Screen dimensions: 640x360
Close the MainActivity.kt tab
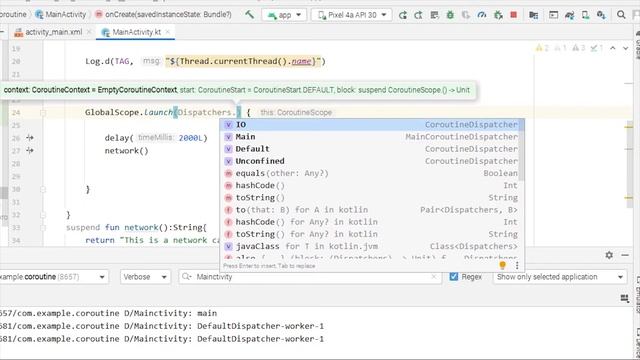167,32
